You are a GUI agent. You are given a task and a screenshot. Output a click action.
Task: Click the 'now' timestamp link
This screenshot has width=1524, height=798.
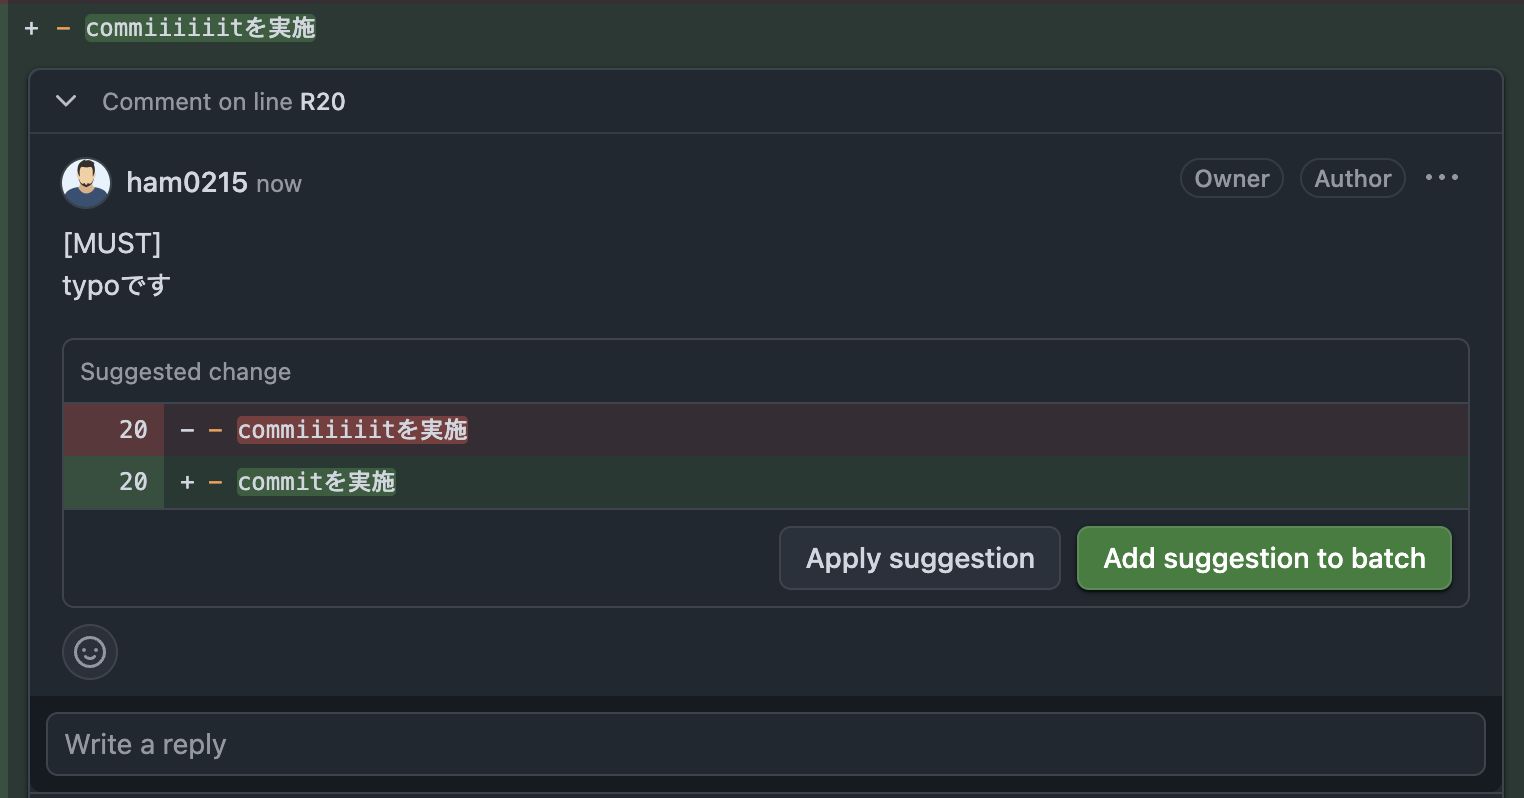point(278,184)
